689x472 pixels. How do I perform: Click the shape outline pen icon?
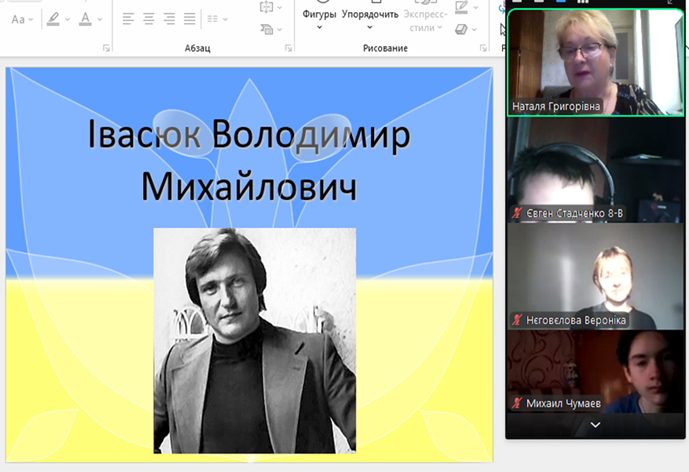462,8
